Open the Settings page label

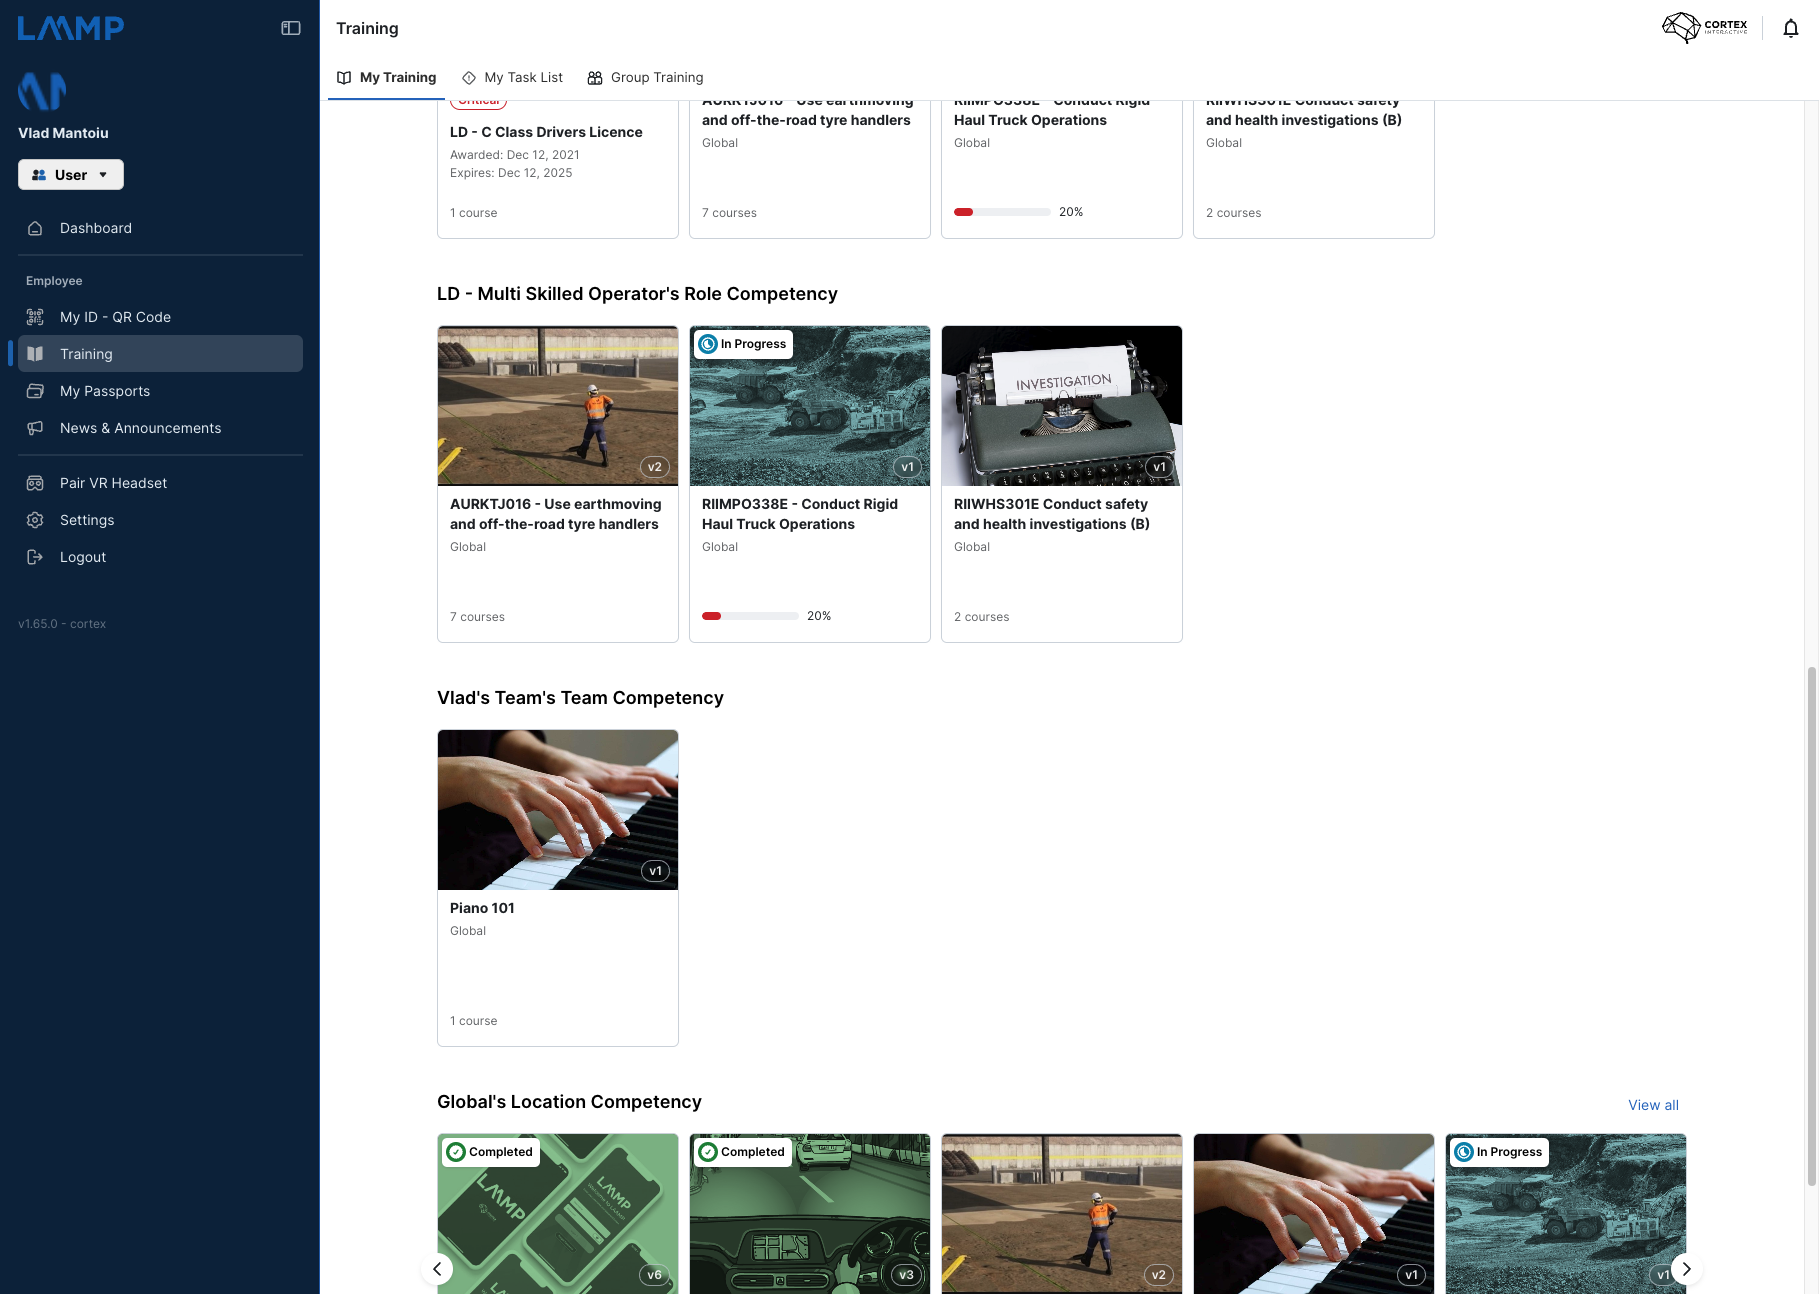87,520
